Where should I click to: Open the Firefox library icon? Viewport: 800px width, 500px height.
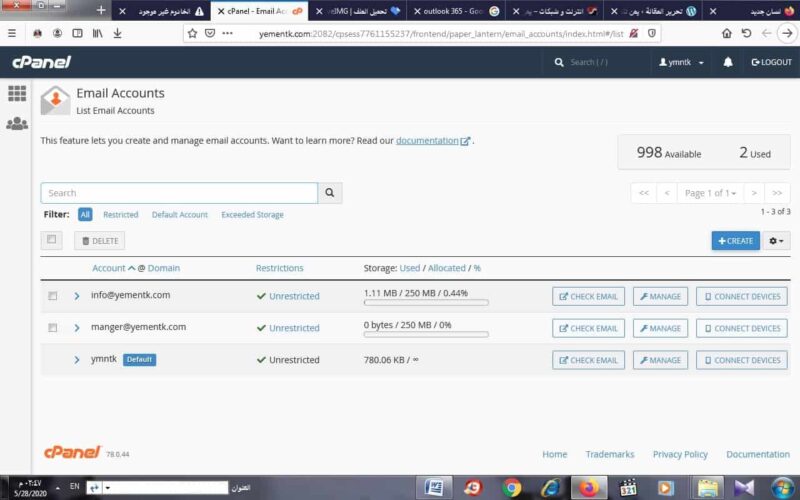pos(97,33)
